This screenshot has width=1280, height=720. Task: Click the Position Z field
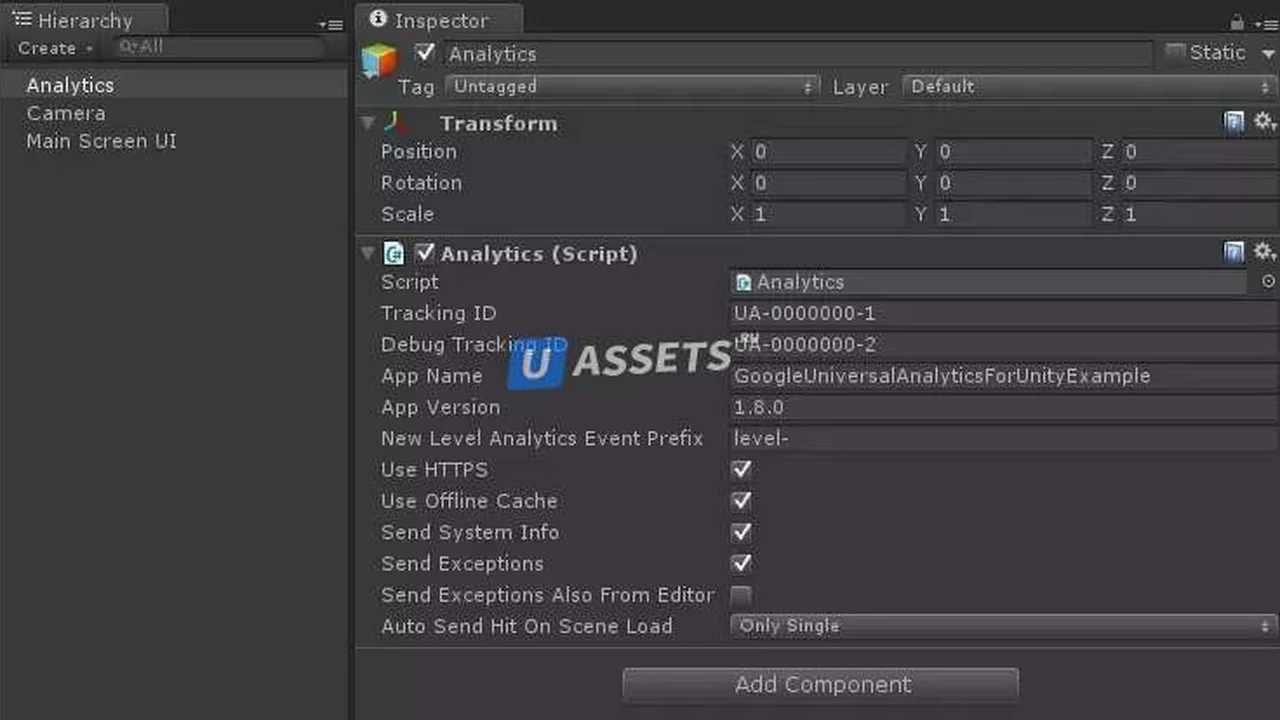coord(1199,152)
